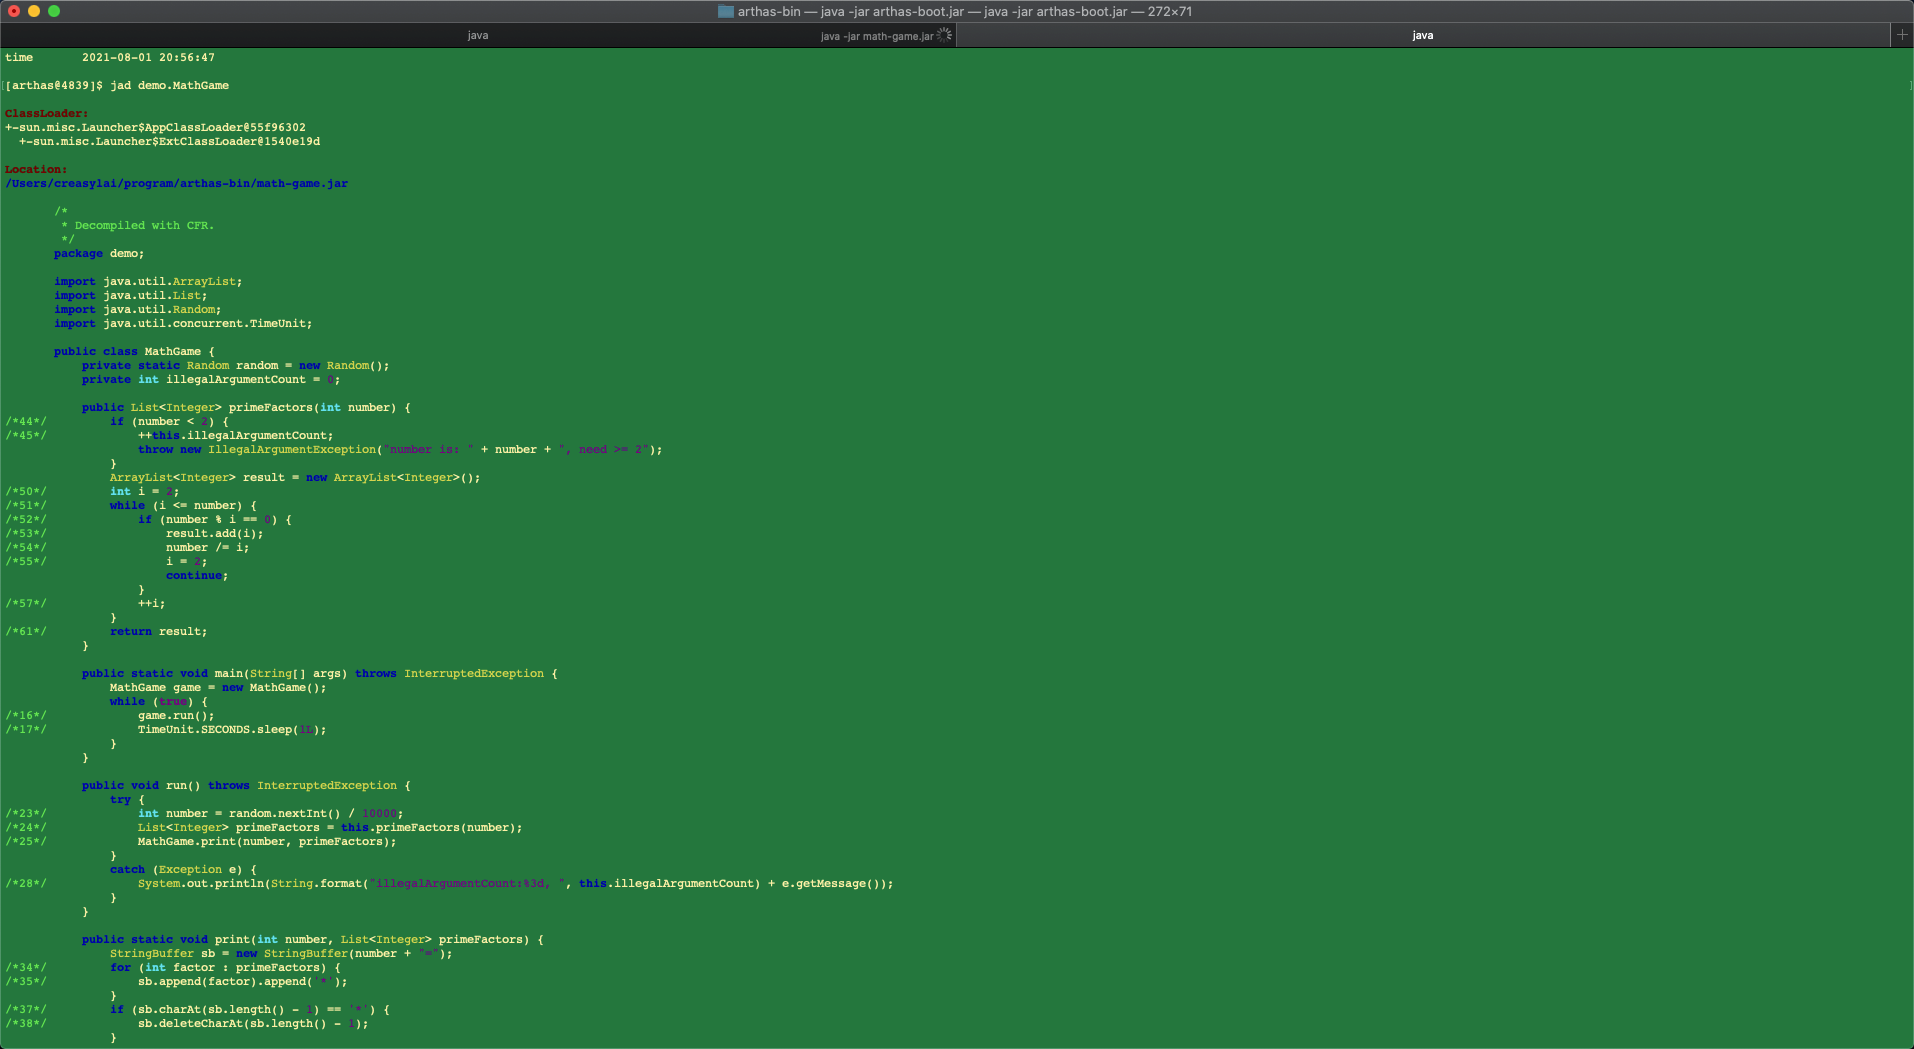Screen dimensions: 1914x1049
Task: Click the MathGame game = new MathGame() line
Action: (218, 688)
